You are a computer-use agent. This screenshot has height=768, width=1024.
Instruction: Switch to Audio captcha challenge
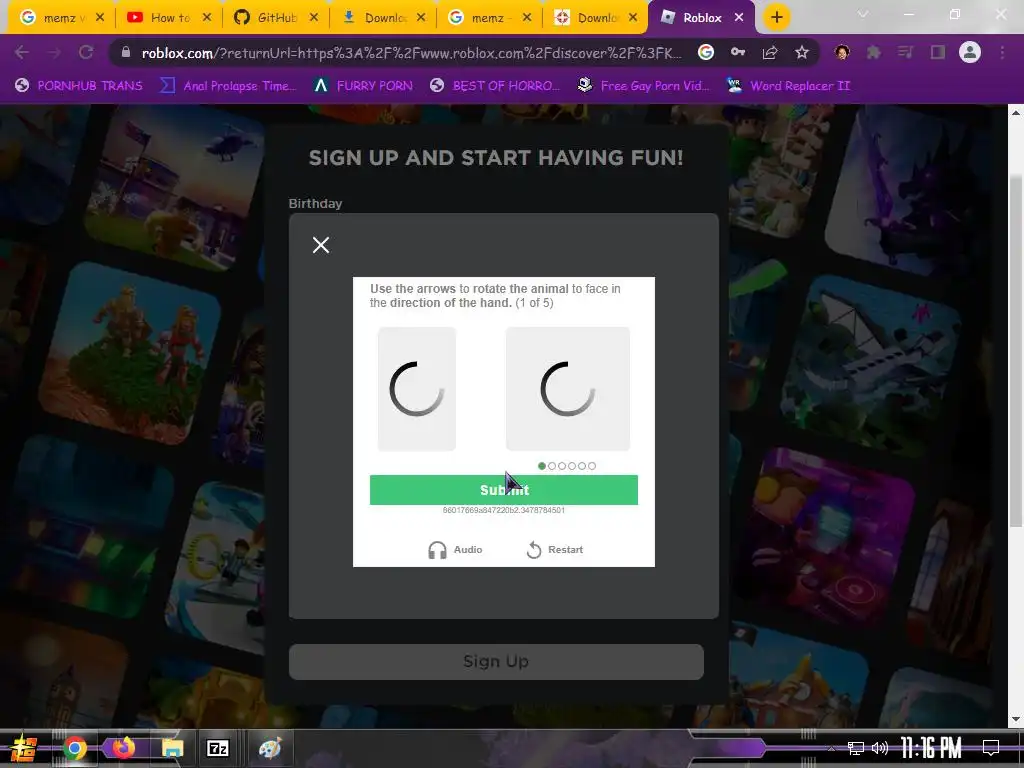455,550
